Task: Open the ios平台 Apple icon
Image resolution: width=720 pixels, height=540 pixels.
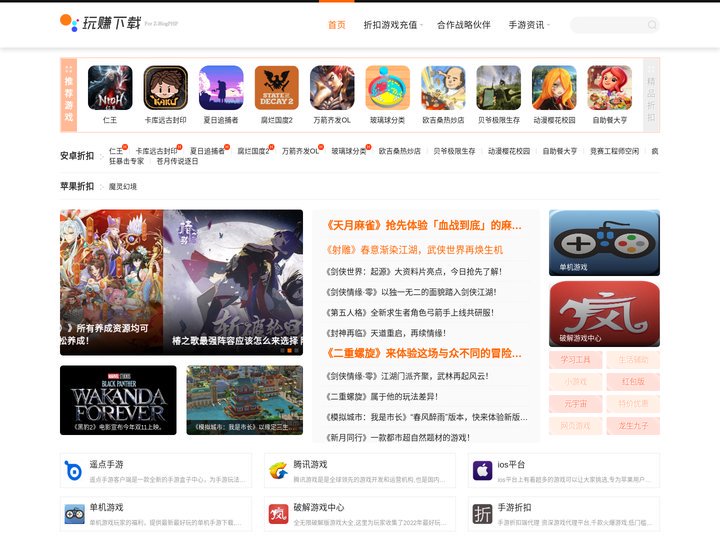Action: [482, 471]
